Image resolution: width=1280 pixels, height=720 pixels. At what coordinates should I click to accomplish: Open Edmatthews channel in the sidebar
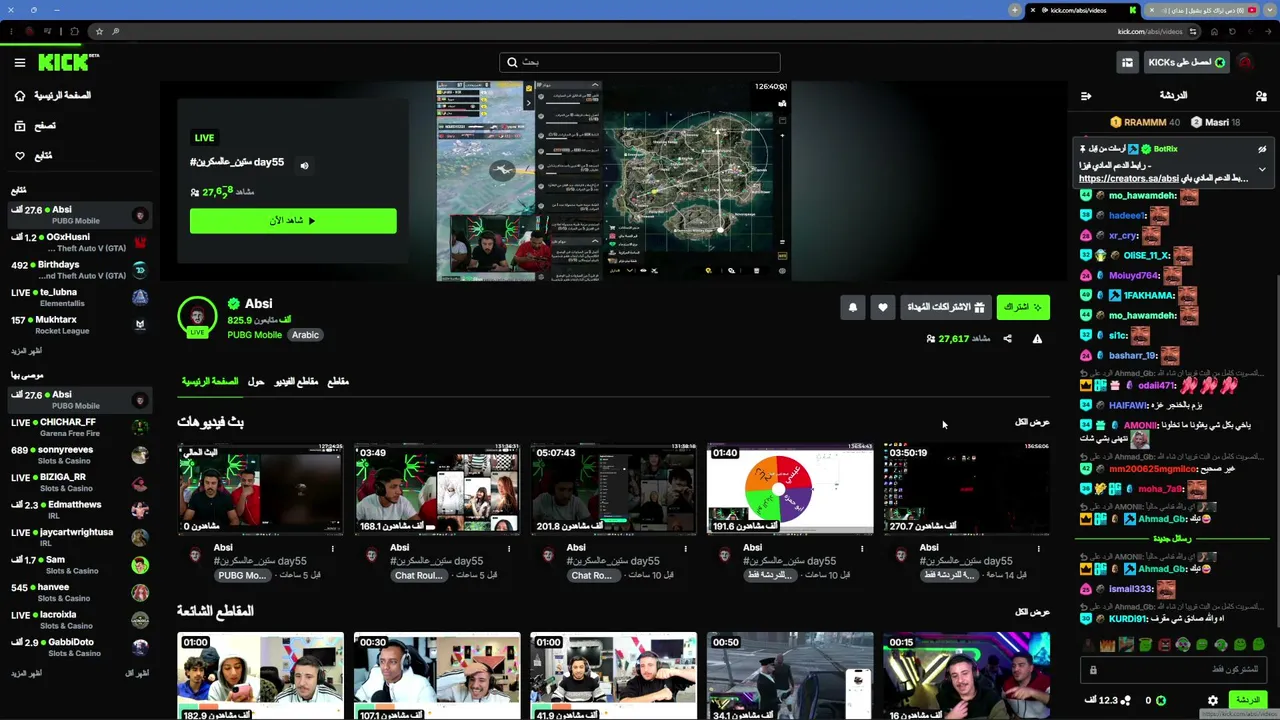(80, 510)
